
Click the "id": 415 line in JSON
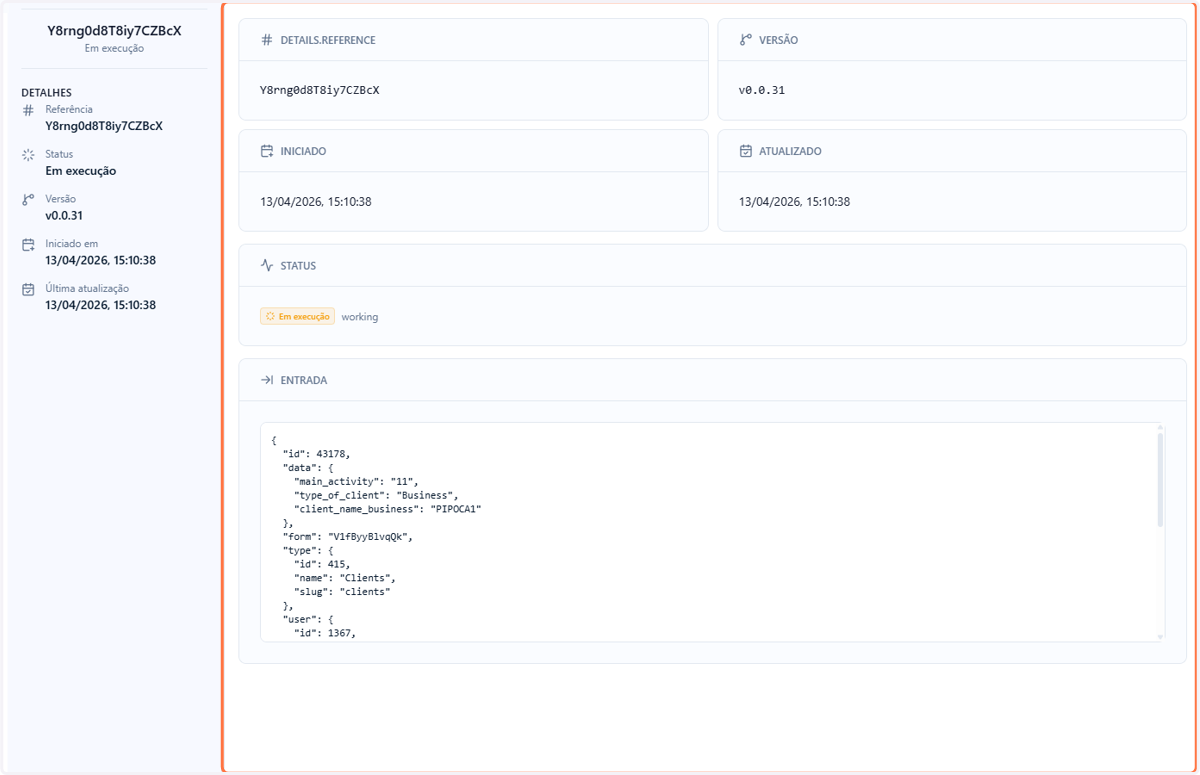pyautogui.click(x=322, y=564)
